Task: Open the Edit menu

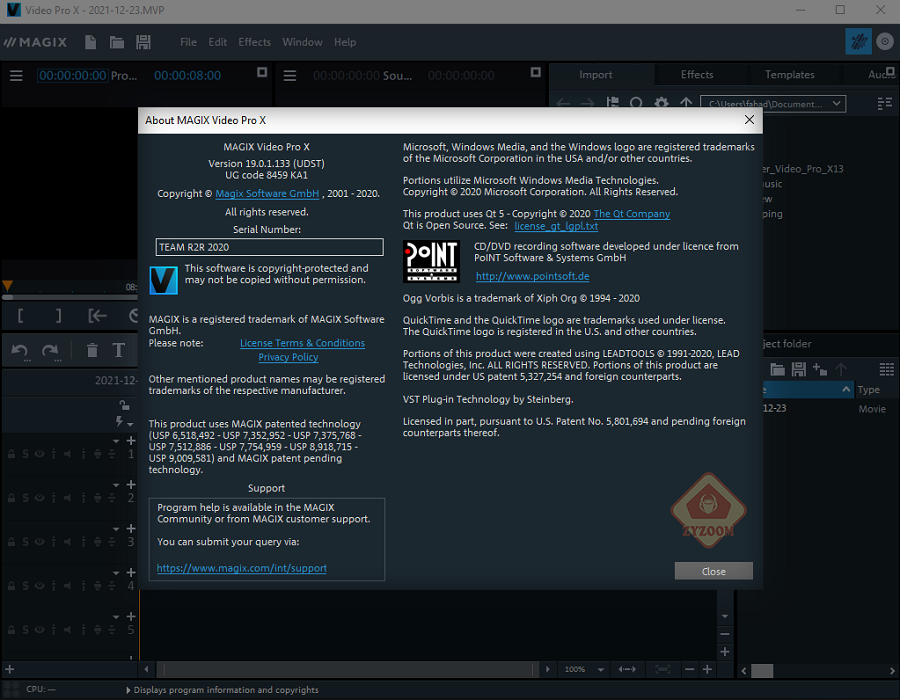Action: pos(218,42)
